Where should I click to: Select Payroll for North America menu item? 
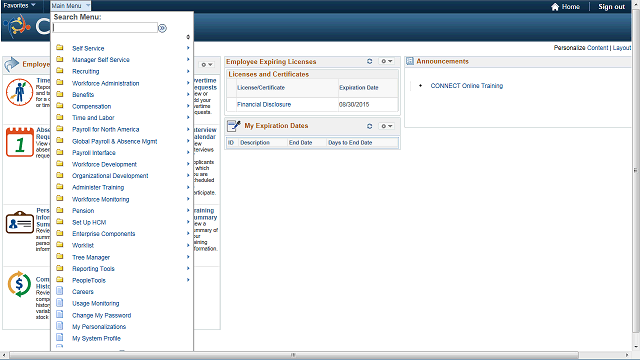tap(106, 129)
